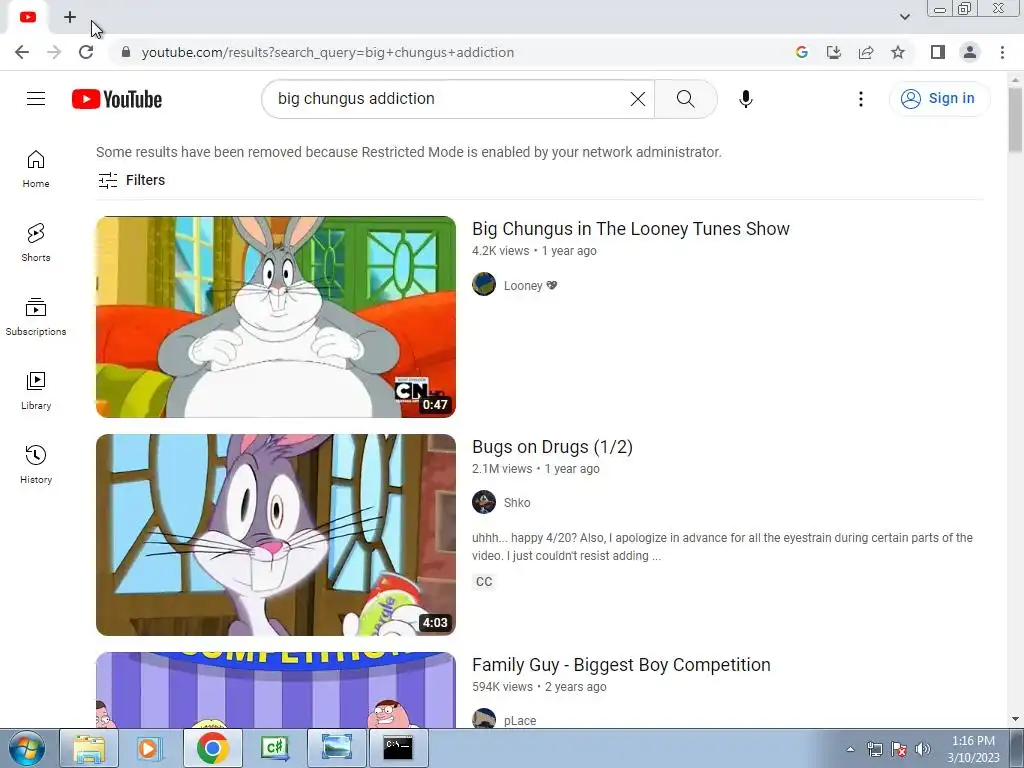Open the YouTube hamburger guide menu
This screenshot has width=1024, height=768.
[x=36, y=99]
